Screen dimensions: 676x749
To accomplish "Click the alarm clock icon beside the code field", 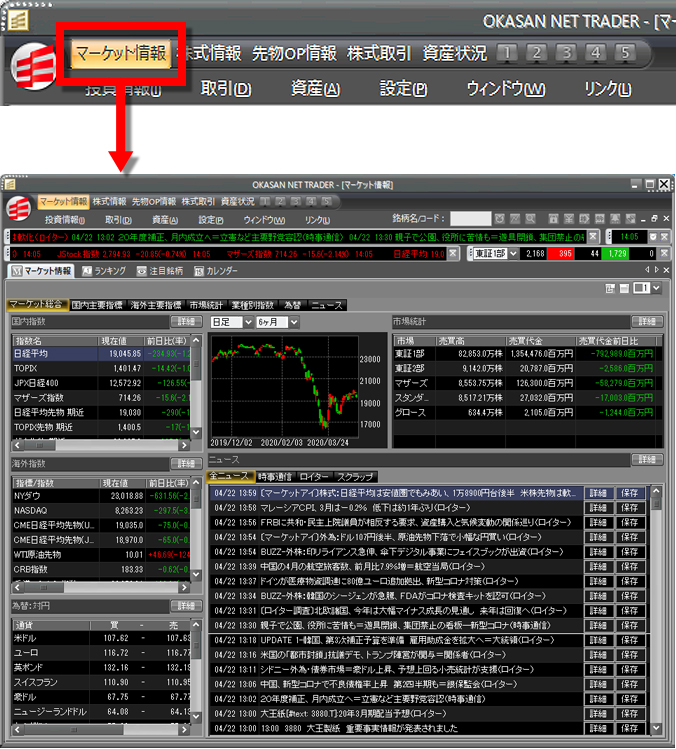I will click(500, 219).
